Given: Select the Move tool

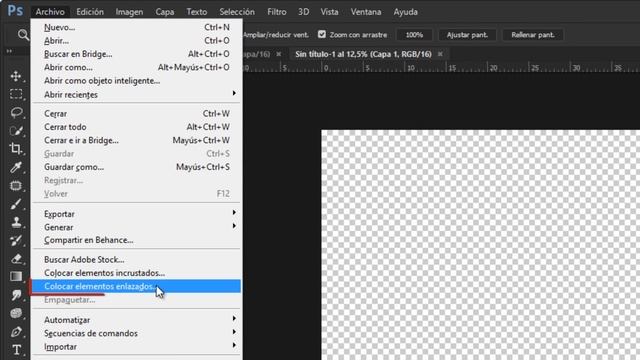Looking at the screenshot, I should (x=16, y=76).
